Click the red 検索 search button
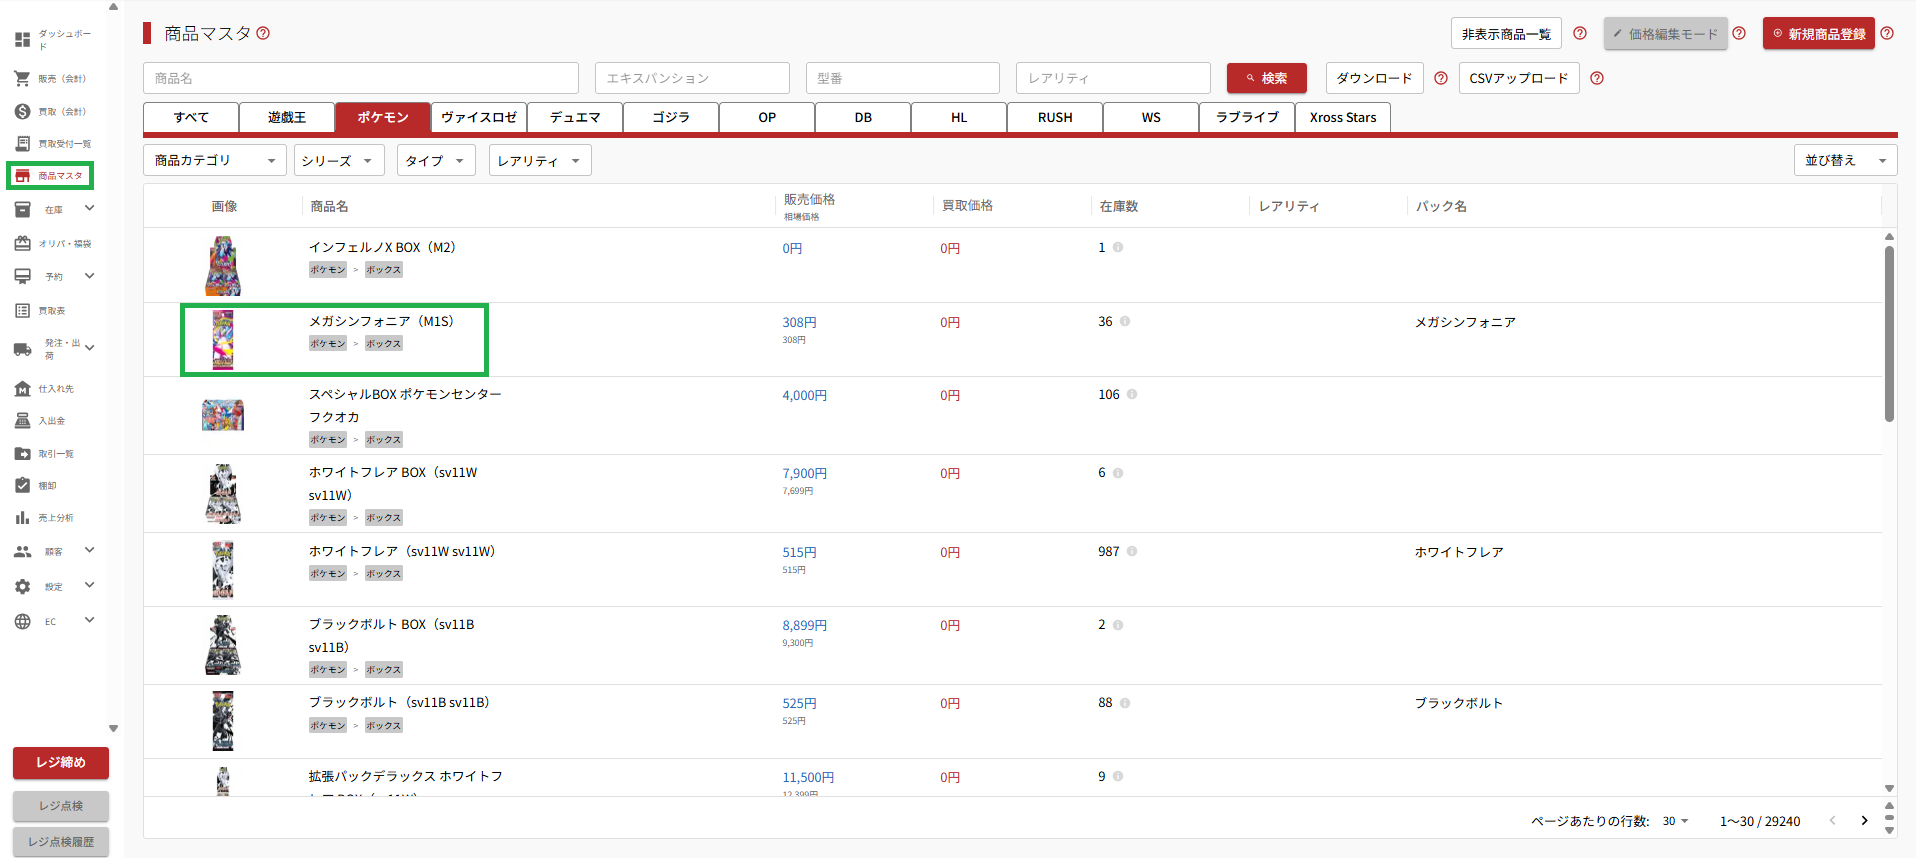The height and width of the screenshot is (858, 1916). pos(1267,78)
